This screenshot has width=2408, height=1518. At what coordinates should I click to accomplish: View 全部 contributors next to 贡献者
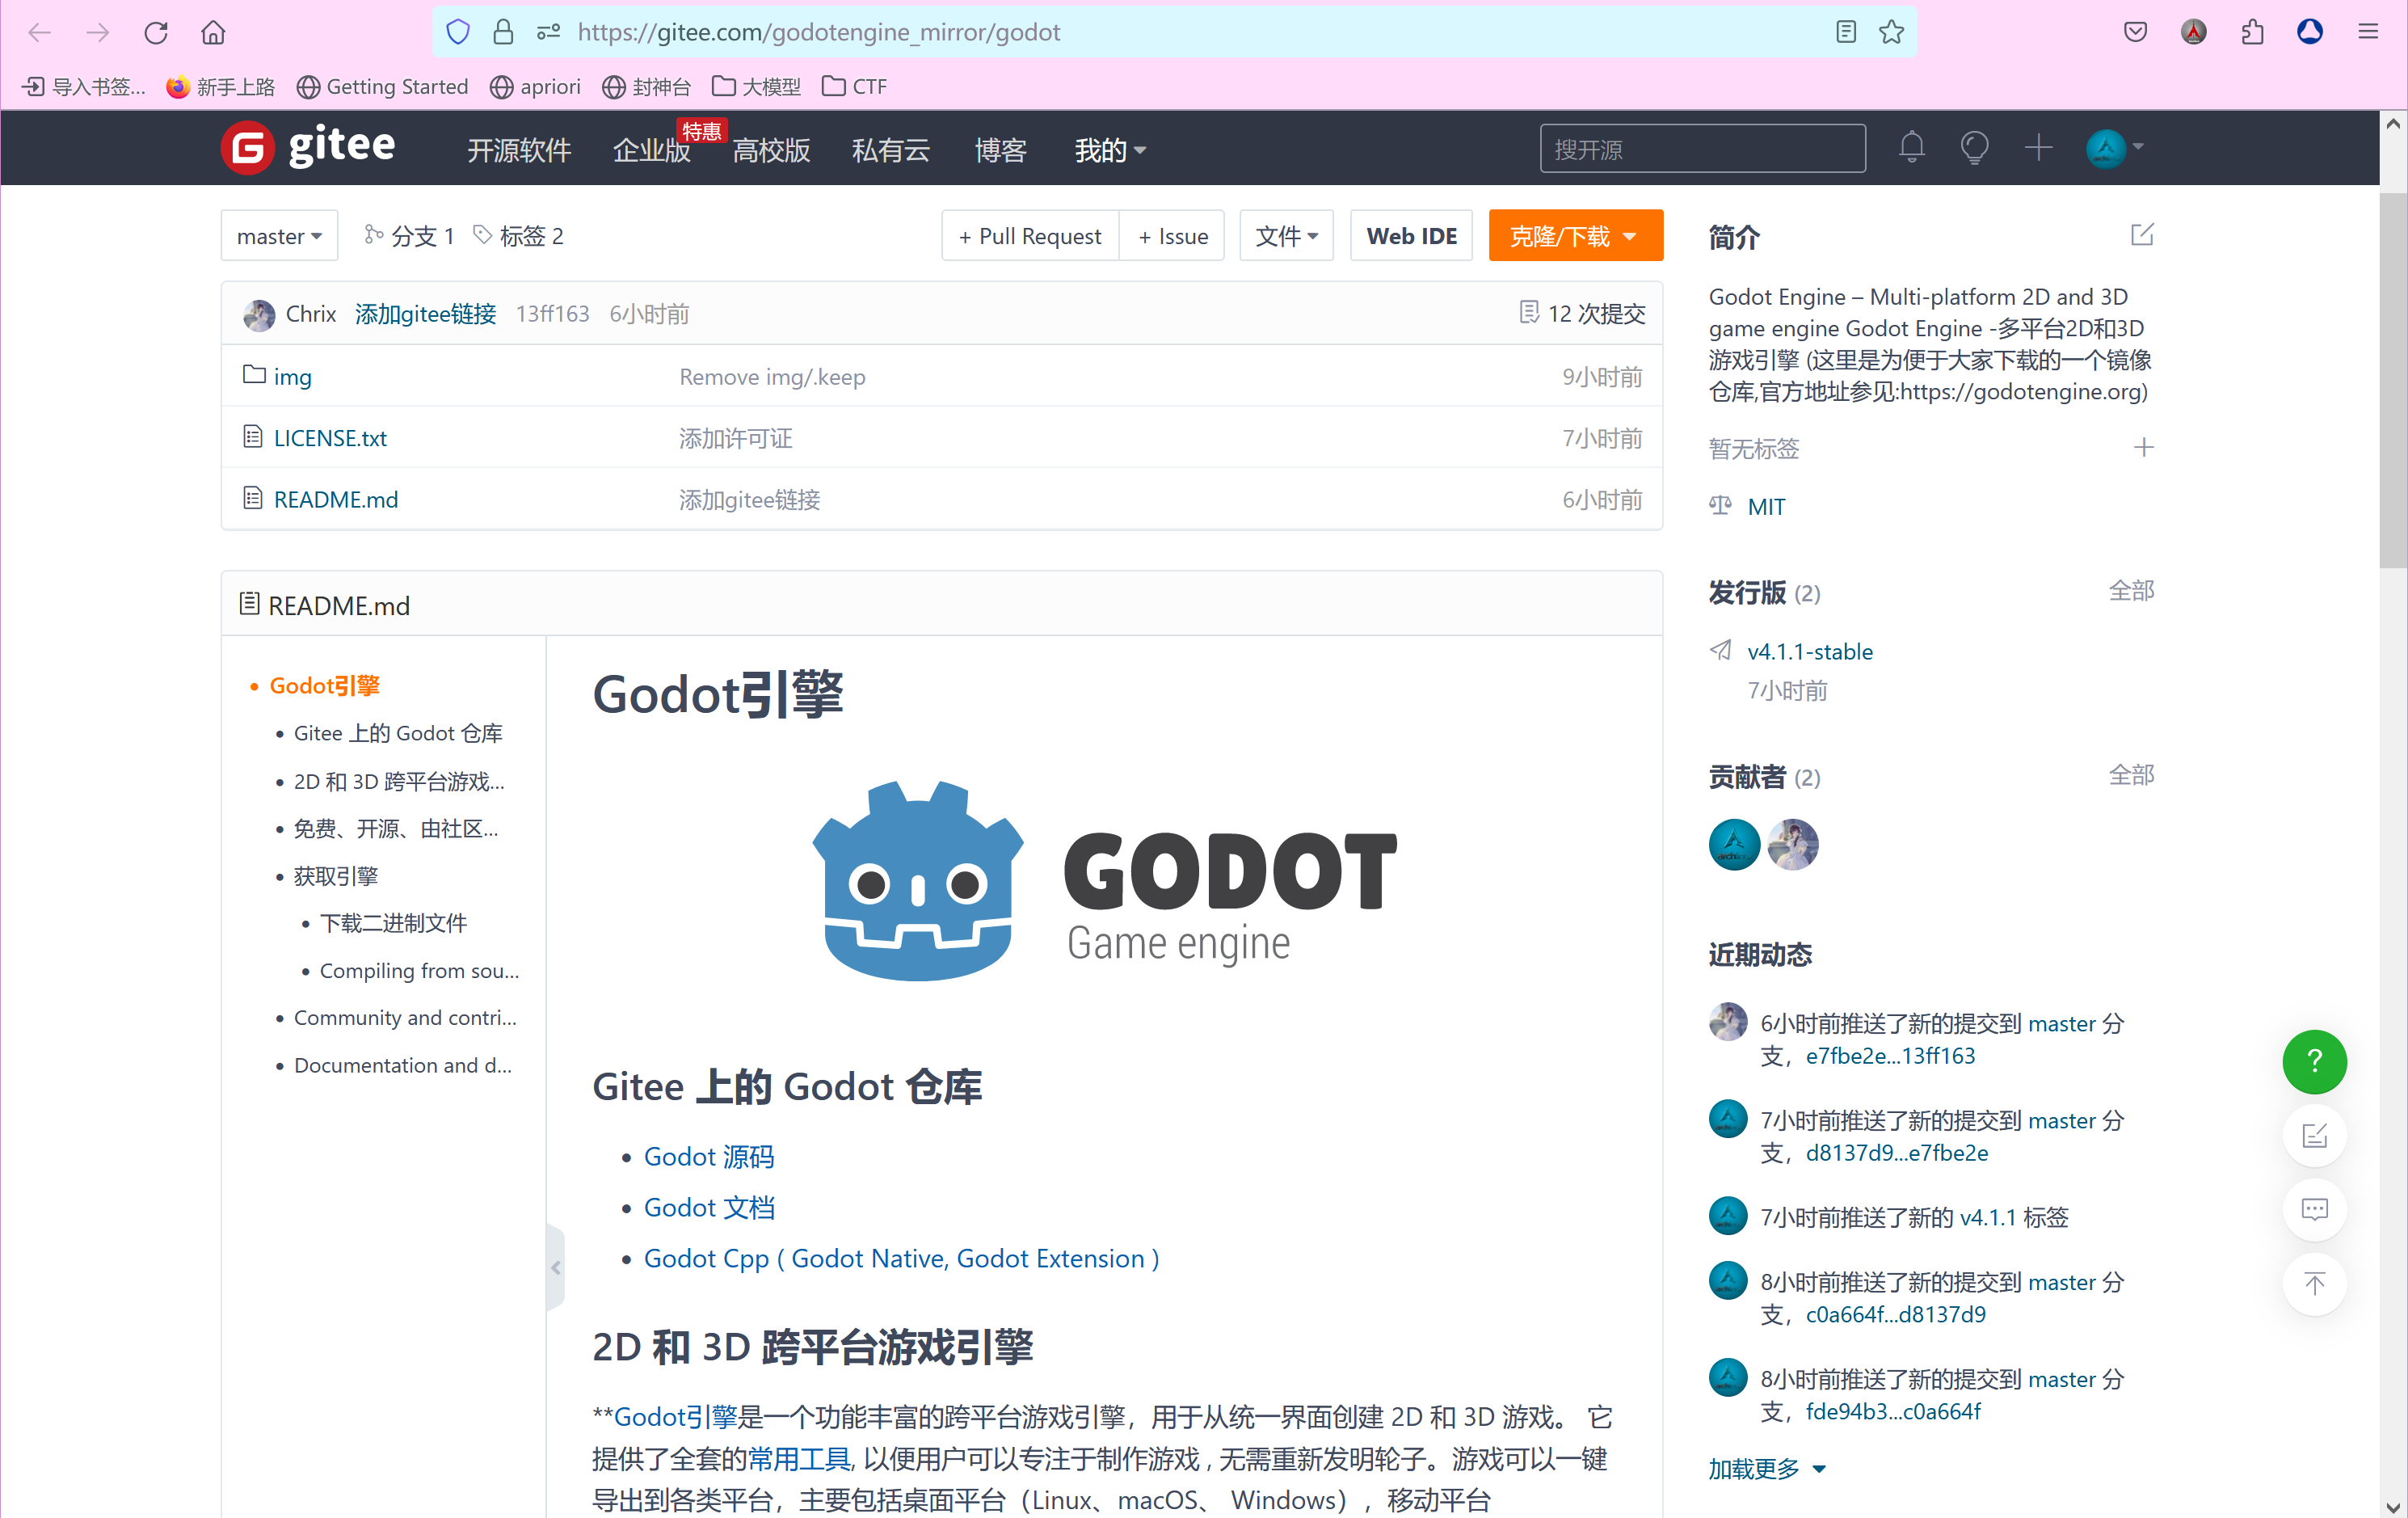click(x=2131, y=775)
